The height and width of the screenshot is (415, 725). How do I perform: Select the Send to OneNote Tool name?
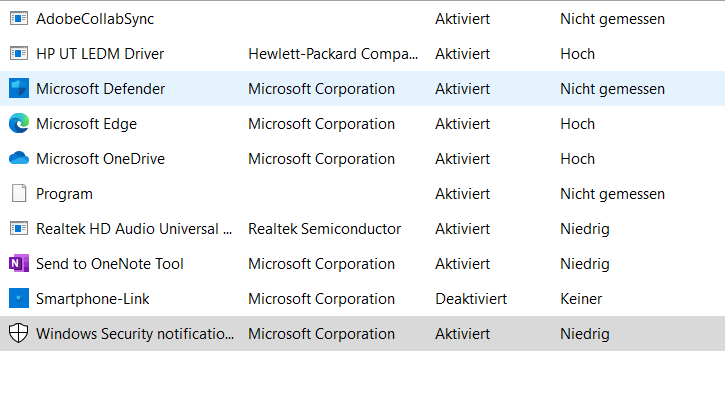(110, 264)
